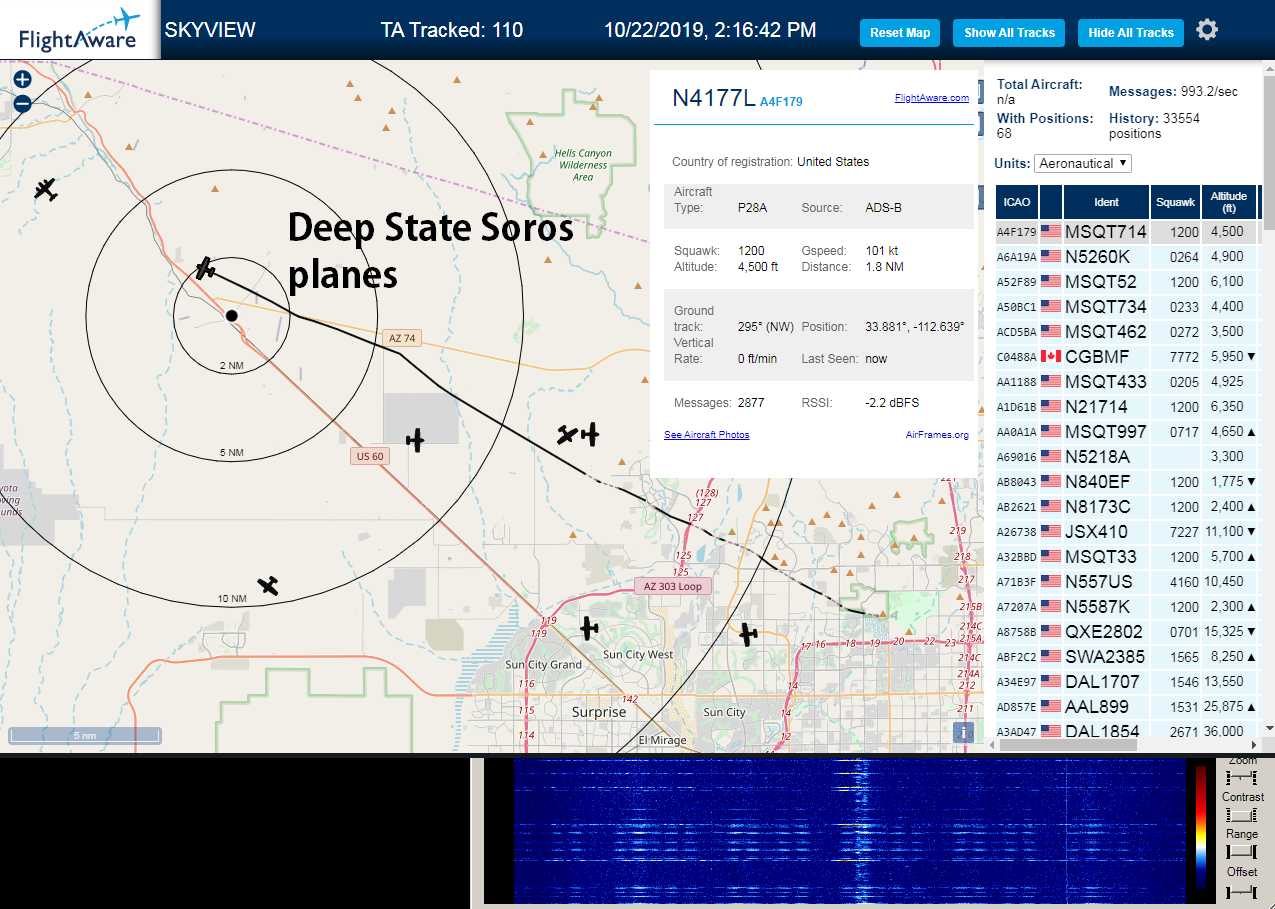Click the A4F179 hex code link

pyautogui.click(x=781, y=101)
